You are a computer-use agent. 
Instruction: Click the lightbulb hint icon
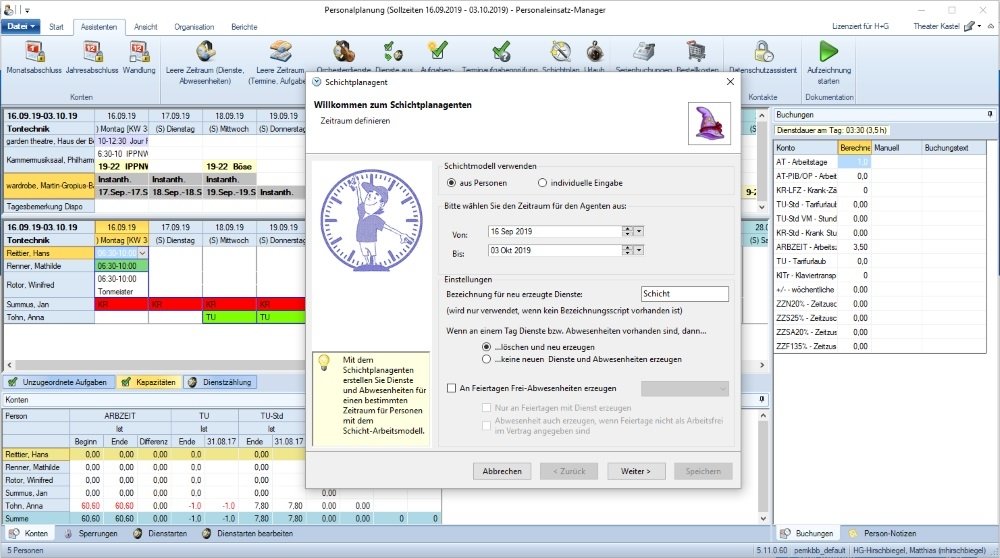pos(324,363)
